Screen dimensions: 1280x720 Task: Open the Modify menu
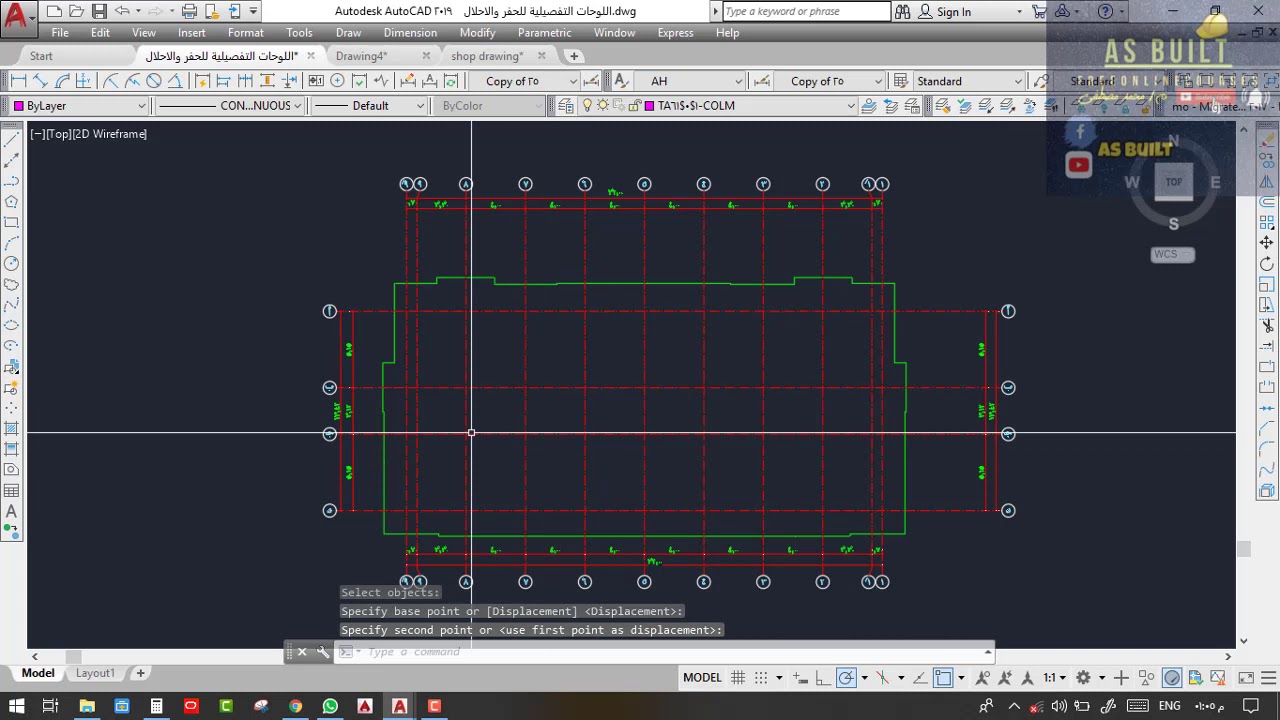pos(477,33)
